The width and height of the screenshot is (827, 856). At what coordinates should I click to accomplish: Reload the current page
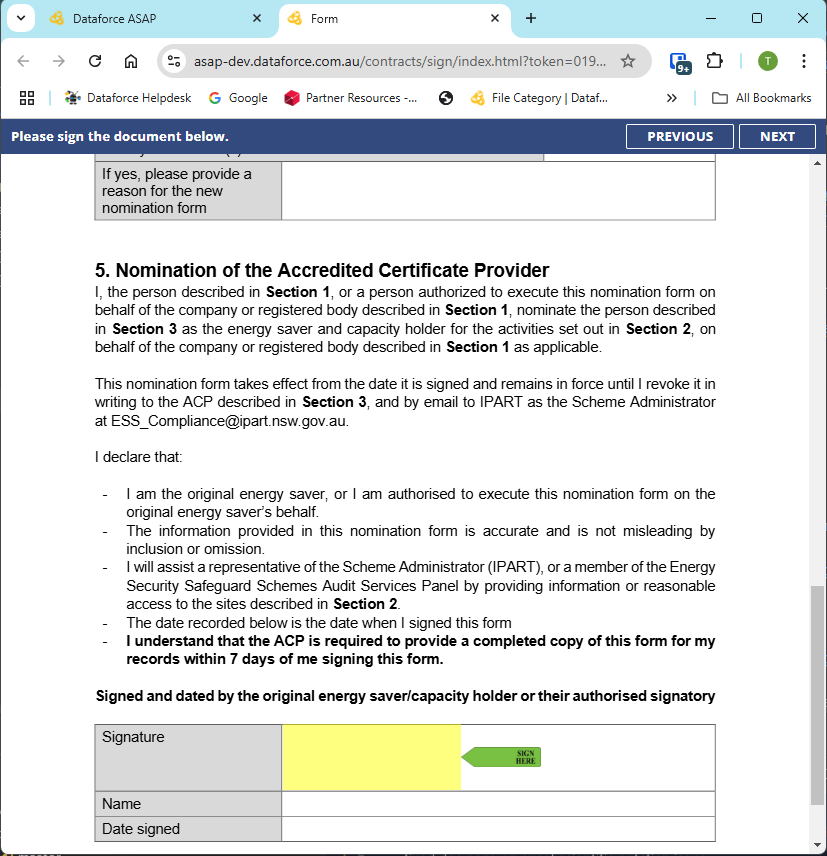pyautogui.click(x=95, y=61)
